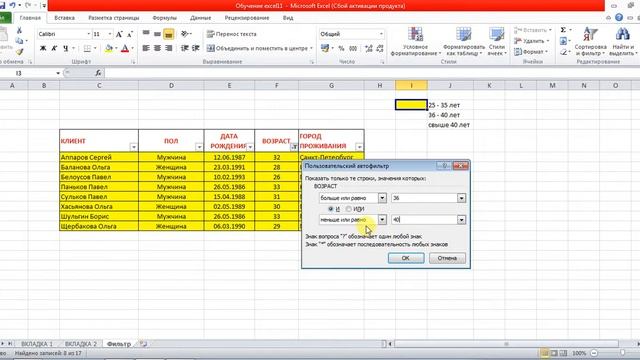Click Перенос текста wrap button
The image size is (640, 360).
pos(232,34)
